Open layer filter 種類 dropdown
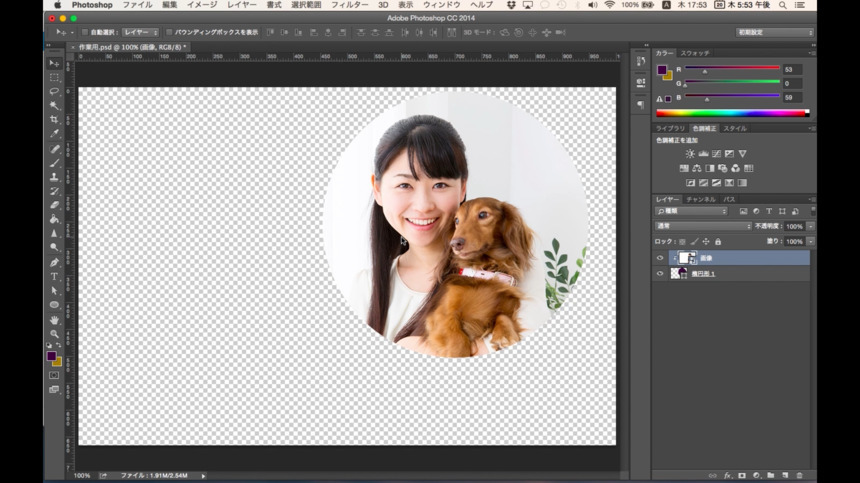 691,211
